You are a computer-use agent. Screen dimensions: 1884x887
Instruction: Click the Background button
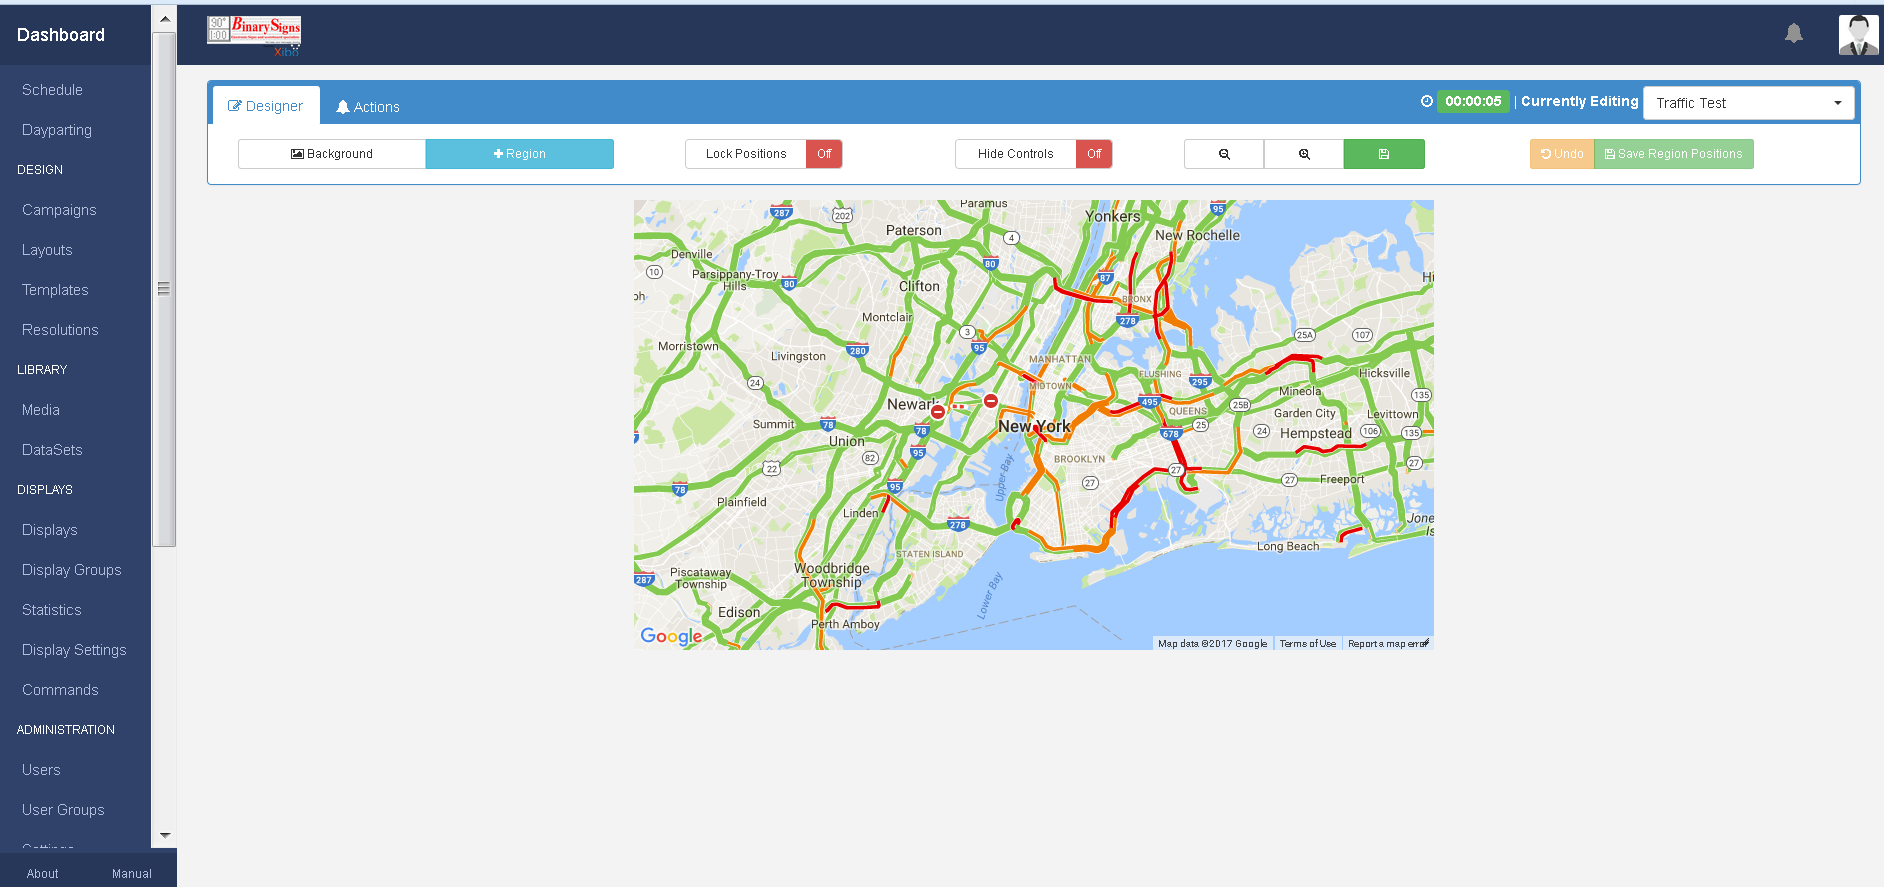pos(332,154)
